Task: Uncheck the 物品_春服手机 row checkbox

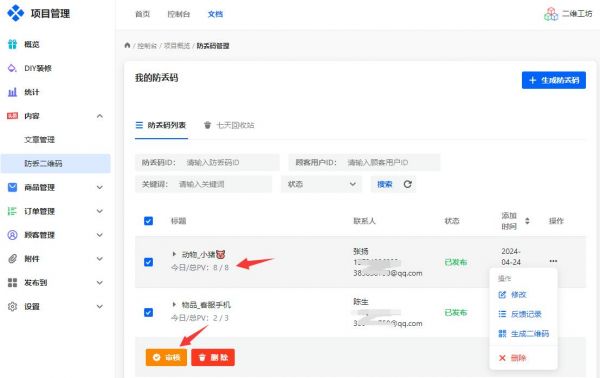Action: coord(148,313)
